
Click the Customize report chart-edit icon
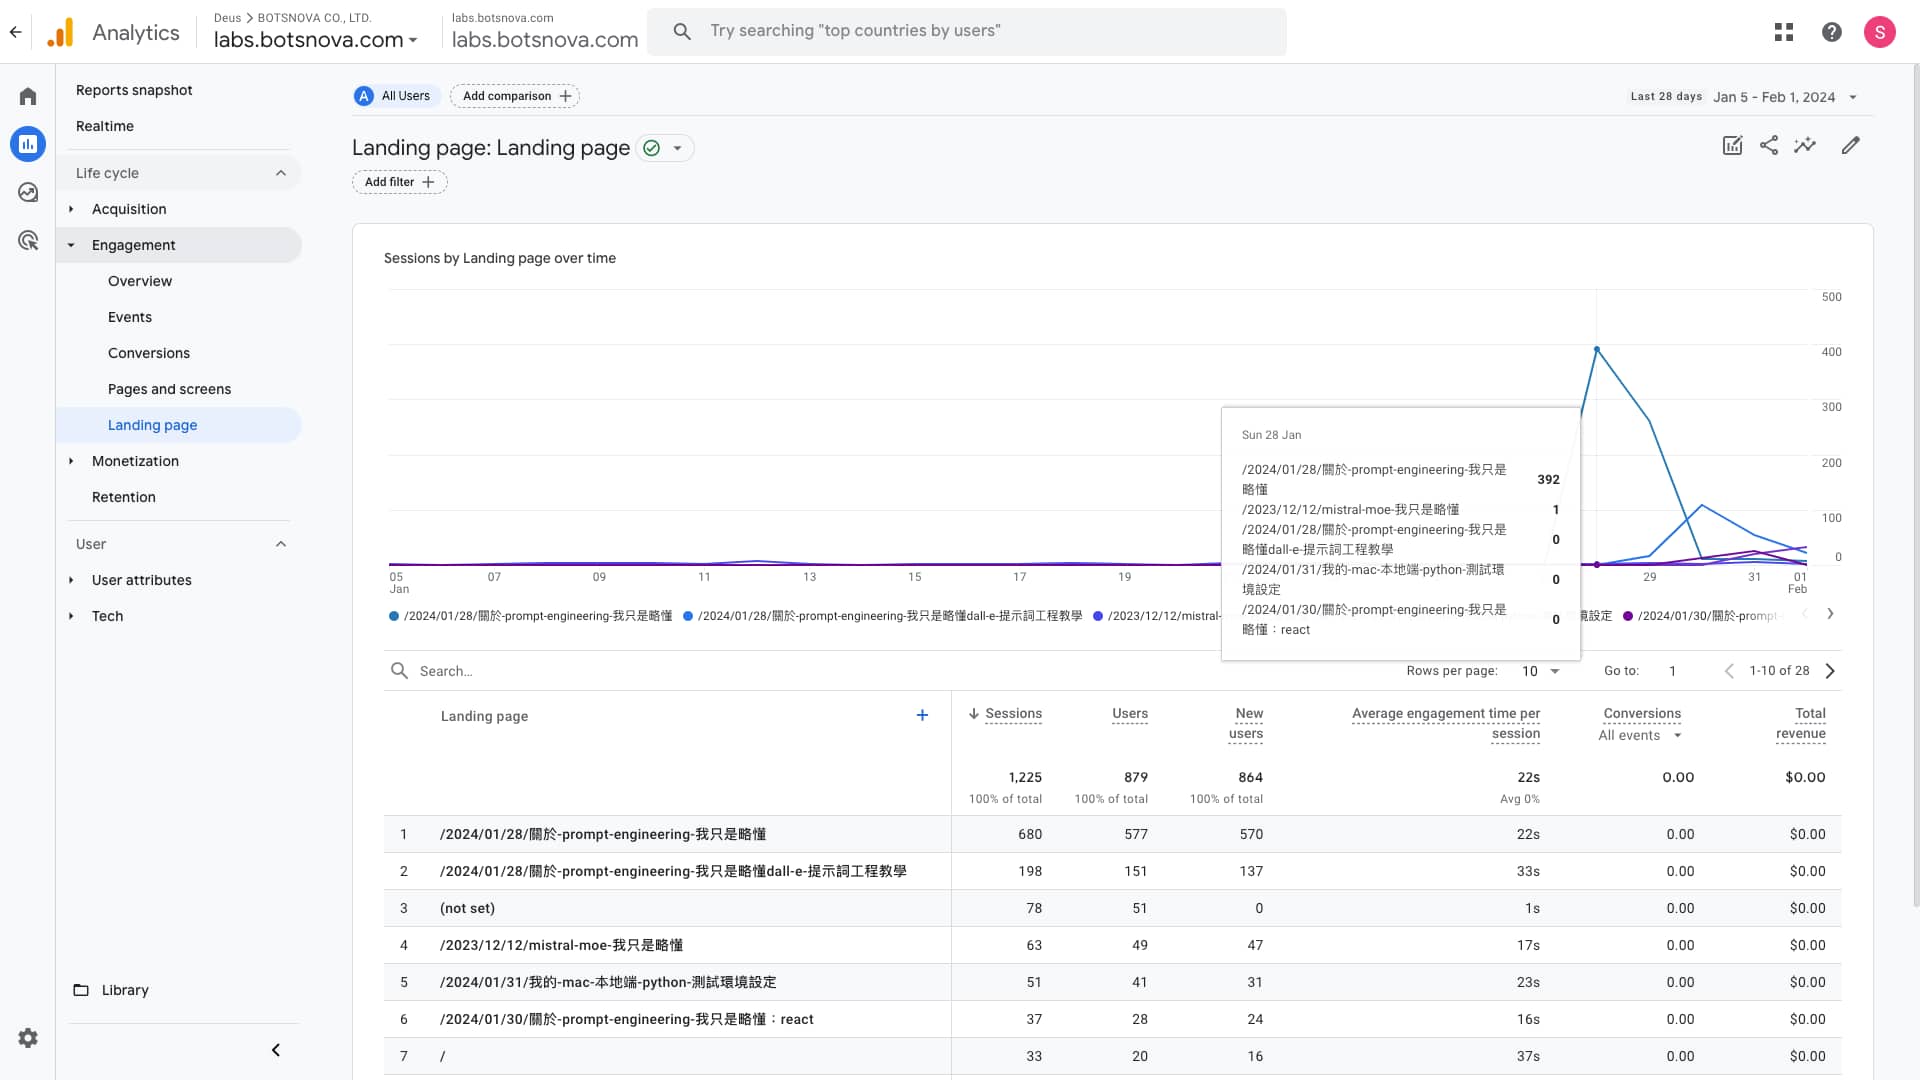[1732, 146]
